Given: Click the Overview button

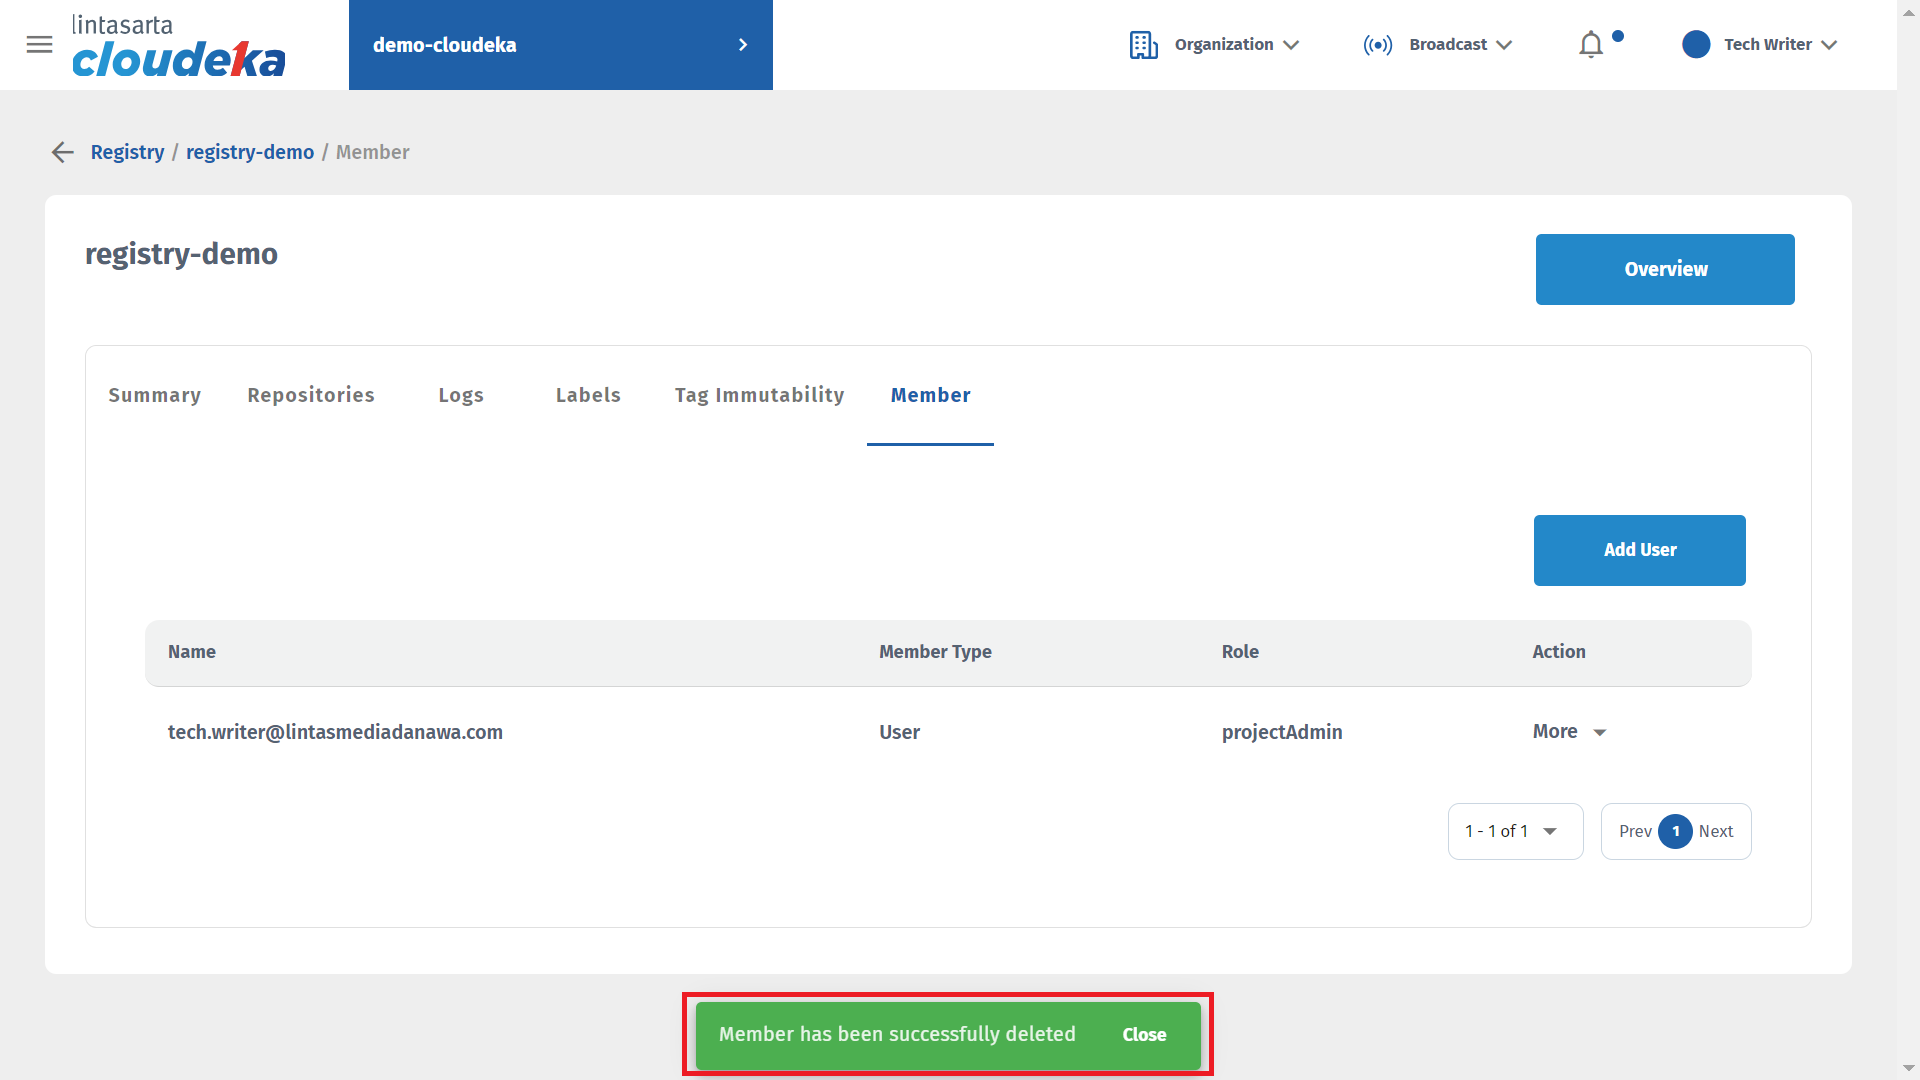Looking at the screenshot, I should tap(1664, 269).
